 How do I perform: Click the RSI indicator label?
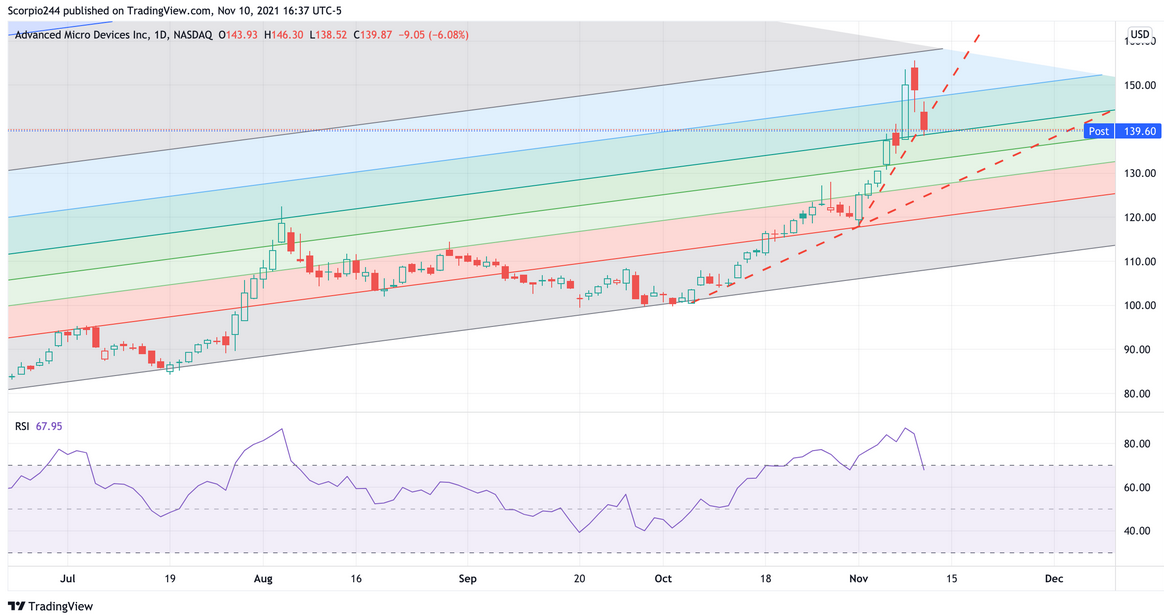click(22, 426)
